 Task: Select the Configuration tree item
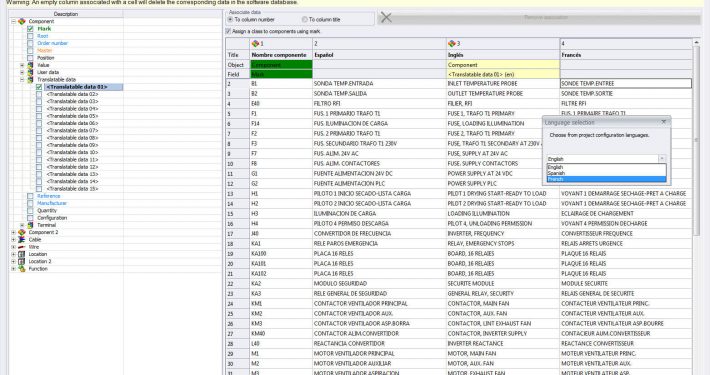tap(52, 218)
